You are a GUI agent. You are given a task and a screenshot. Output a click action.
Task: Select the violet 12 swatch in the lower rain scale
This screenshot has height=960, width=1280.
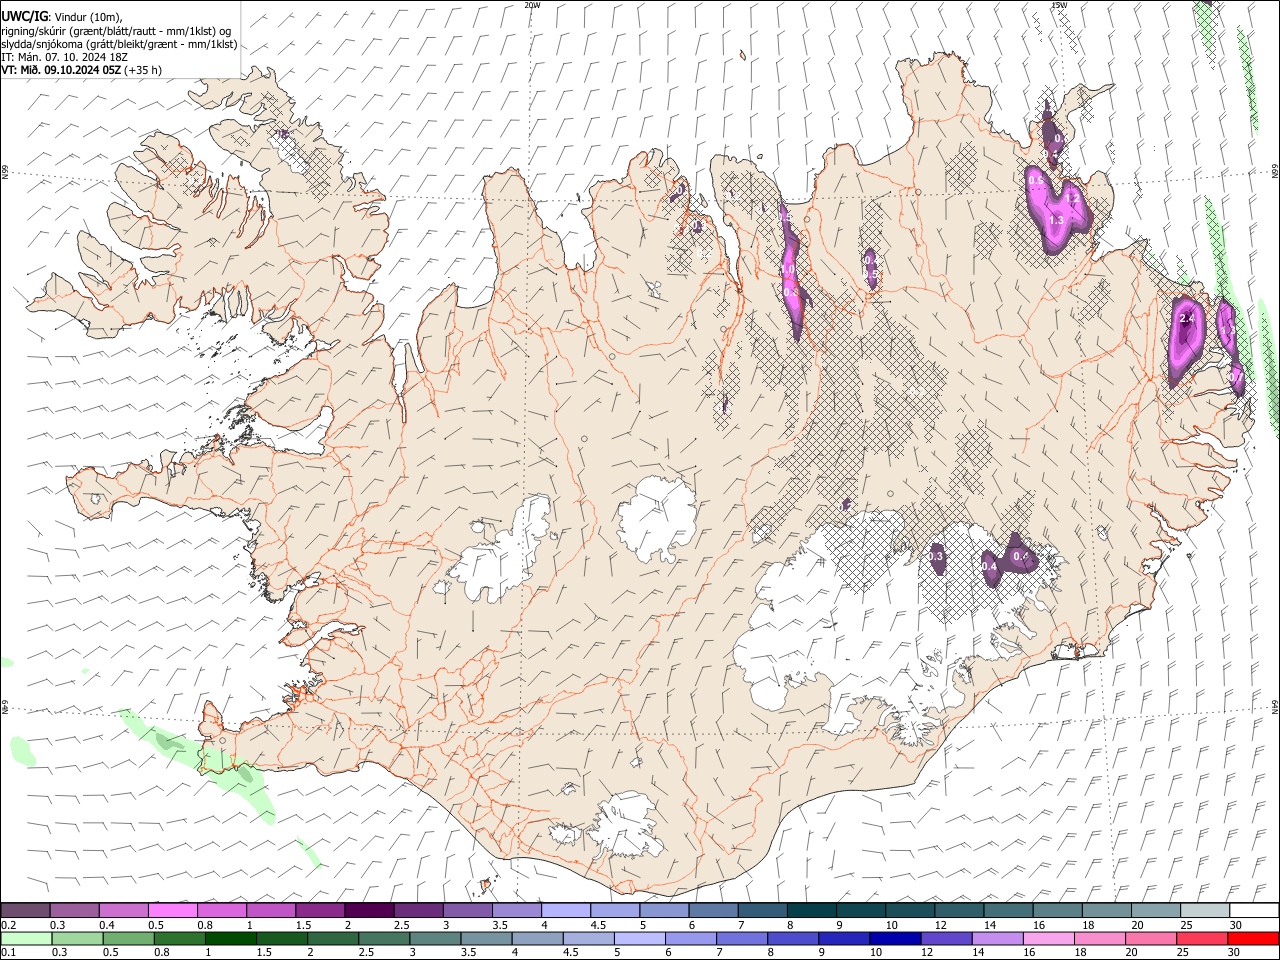(x=947, y=938)
